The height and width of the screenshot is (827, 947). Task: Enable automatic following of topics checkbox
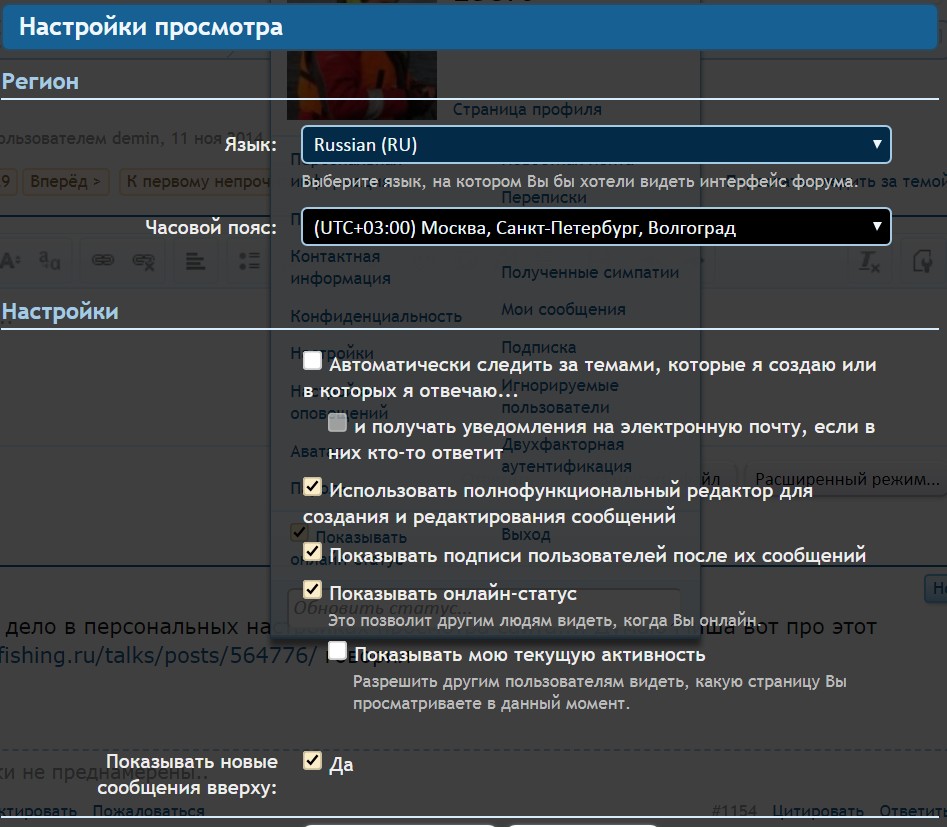(313, 360)
